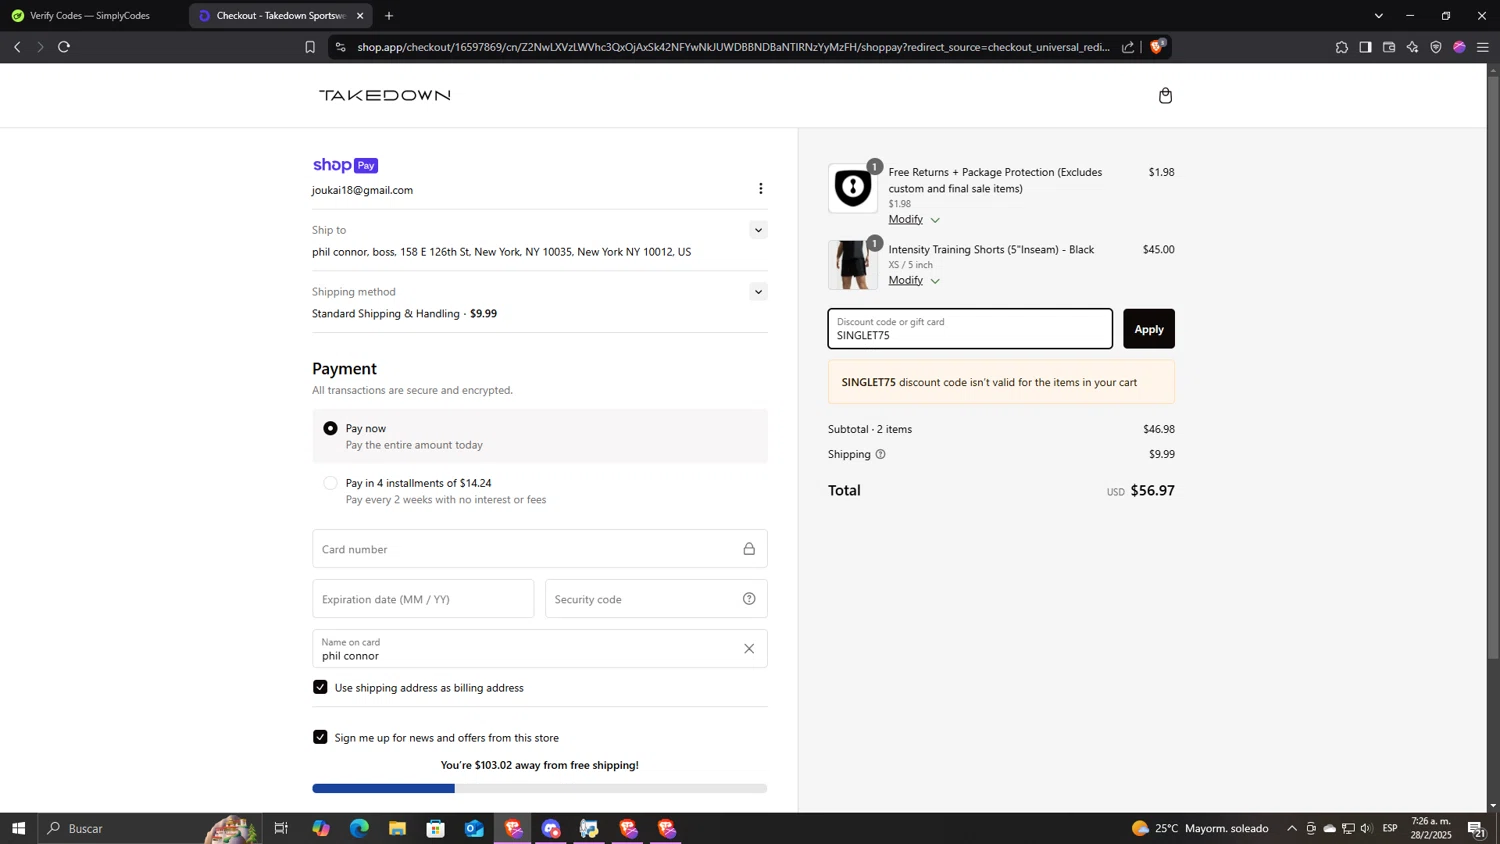Open Microsoft Store from taskbar
The image size is (1500, 844).
click(x=436, y=828)
